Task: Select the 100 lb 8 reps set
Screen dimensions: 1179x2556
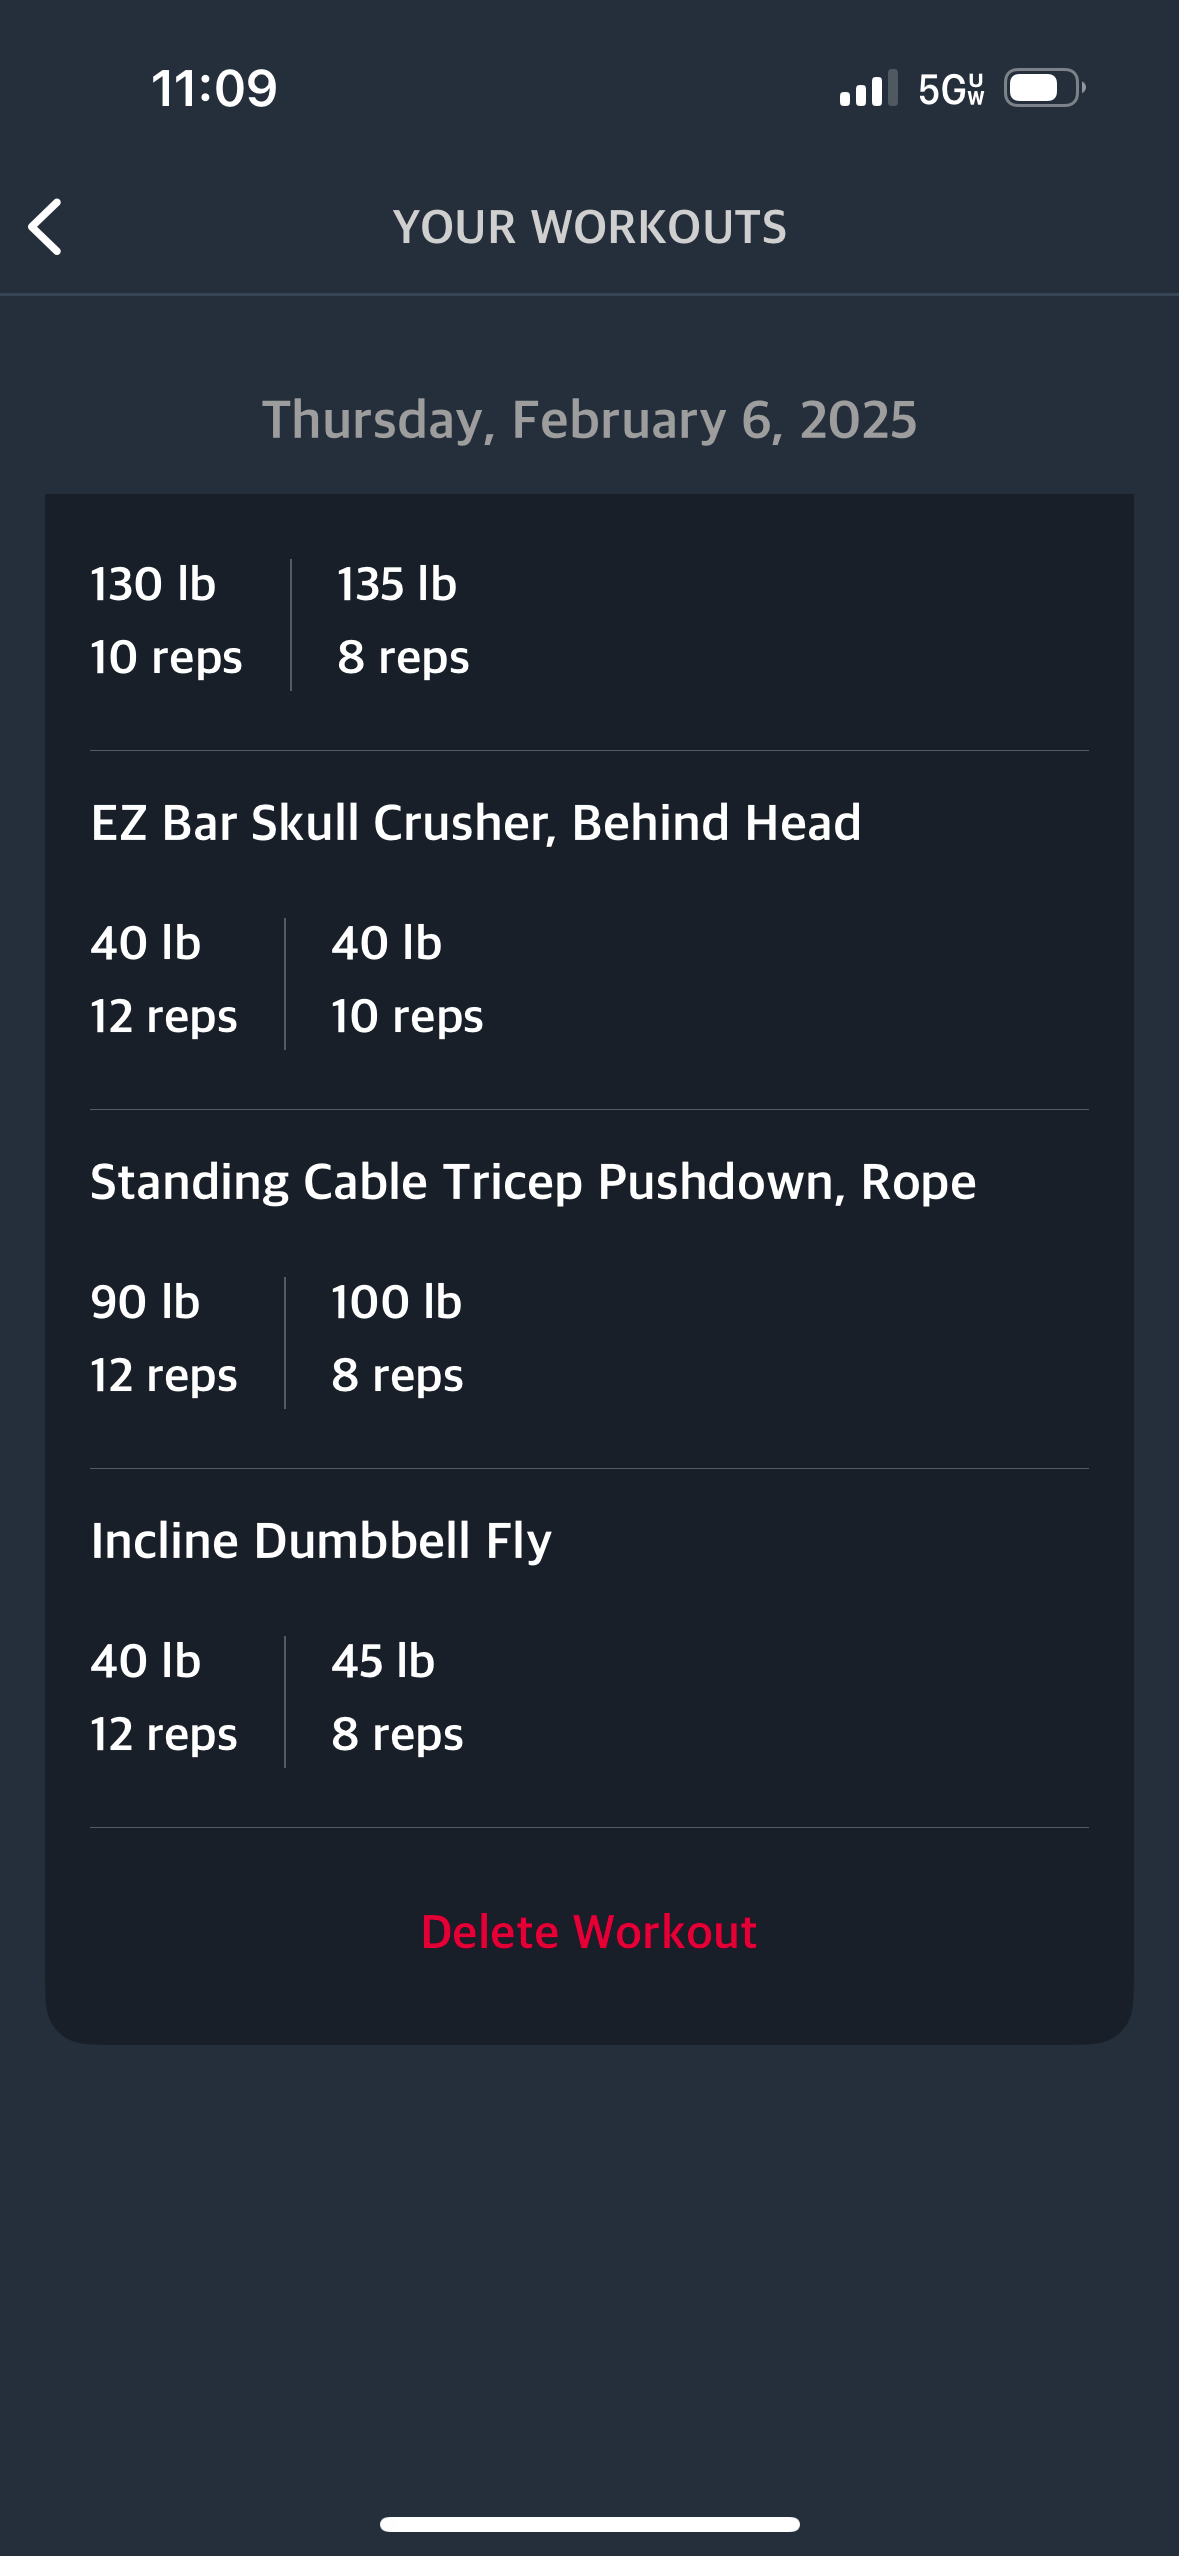Action: coord(397,1339)
